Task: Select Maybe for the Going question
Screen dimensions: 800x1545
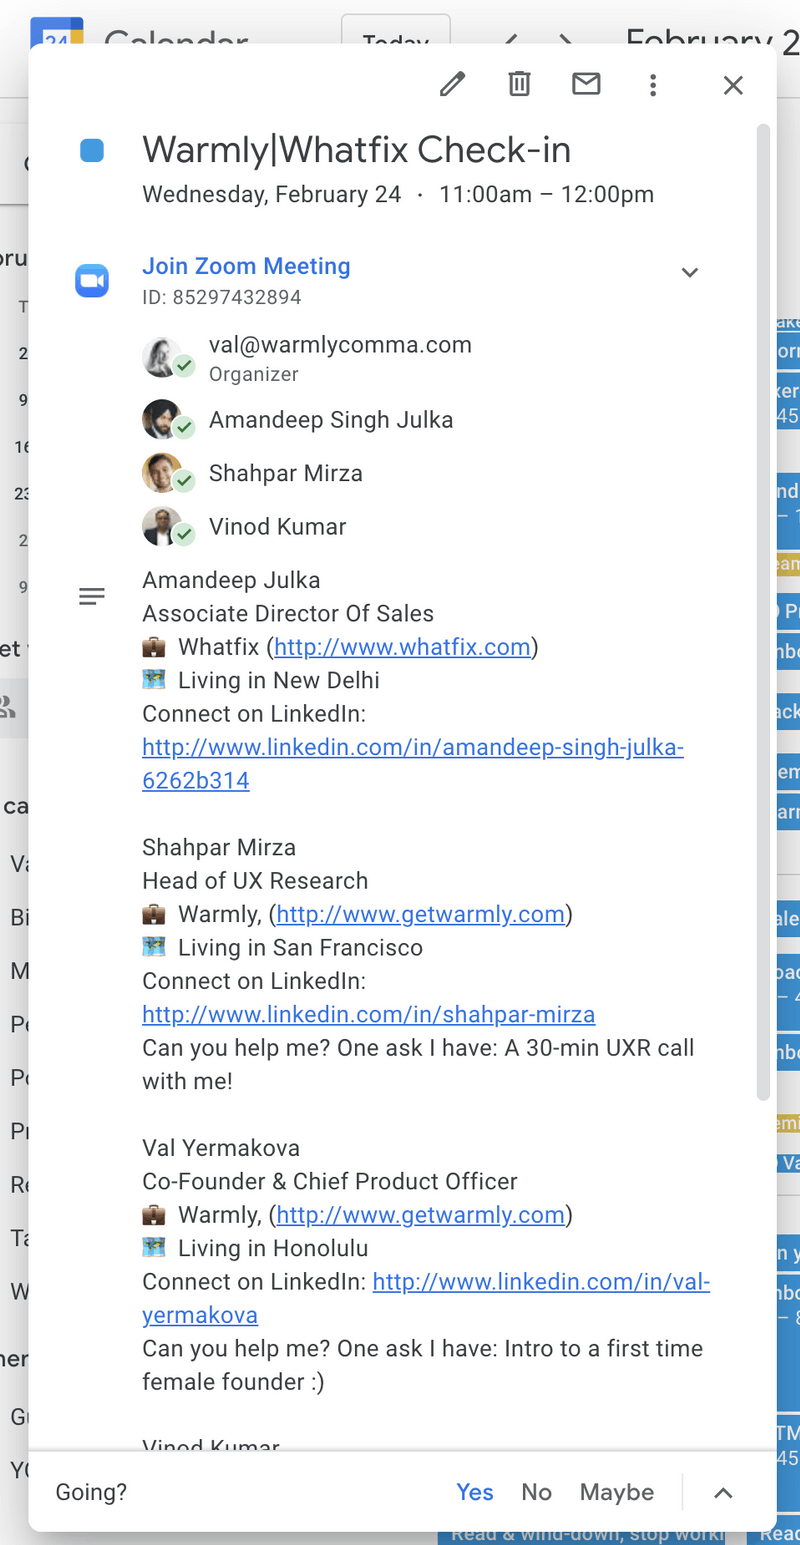Action: [616, 1491]
